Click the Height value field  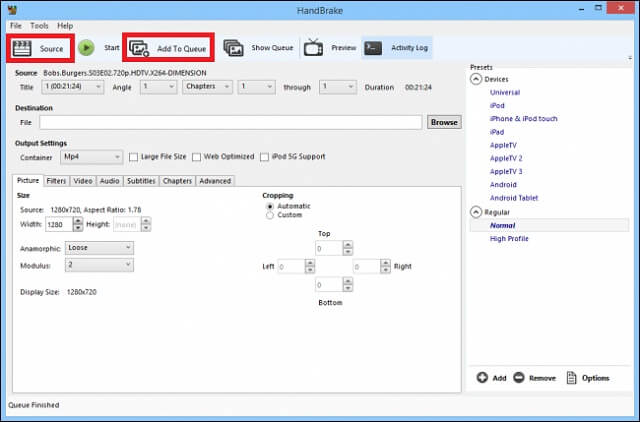pyautogui.click(x=127, y=224)
